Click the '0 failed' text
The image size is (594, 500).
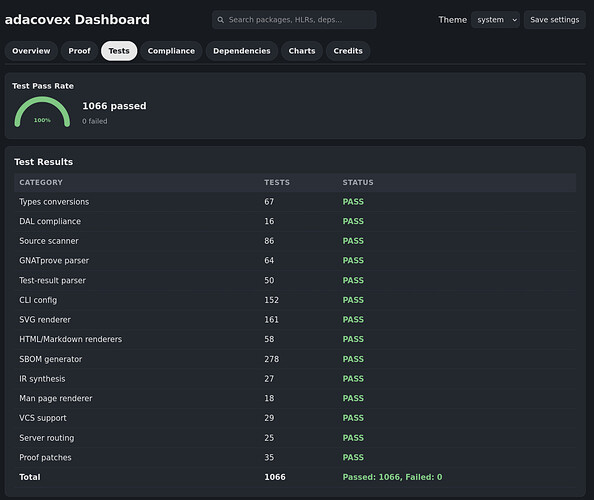(x=95, y=121)
